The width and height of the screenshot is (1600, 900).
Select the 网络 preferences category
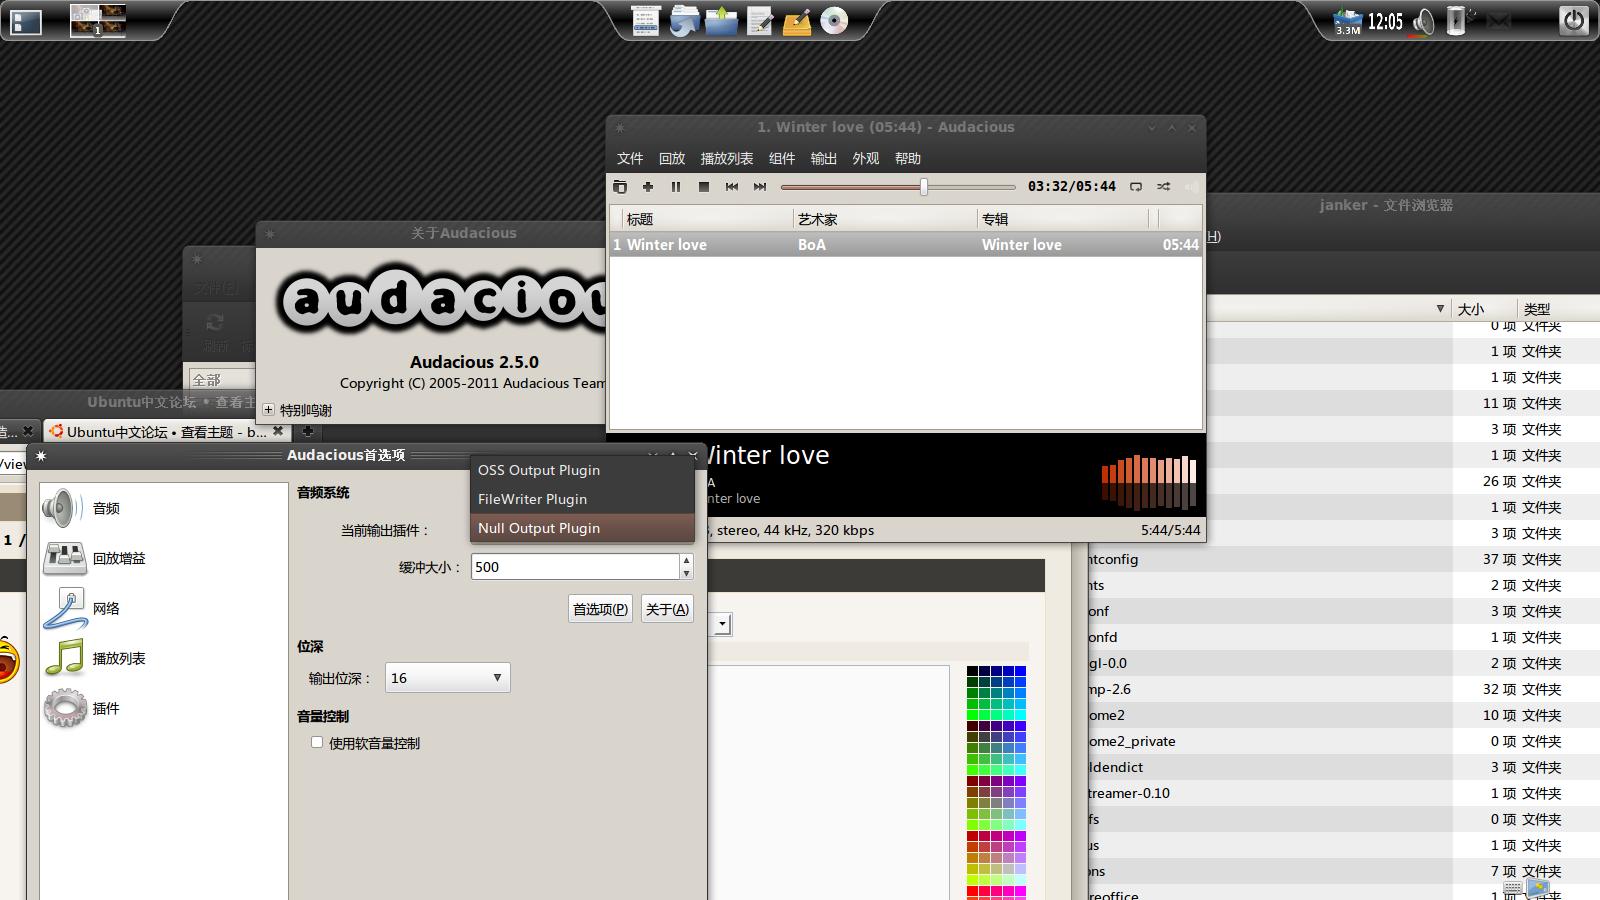click(164, 608)
